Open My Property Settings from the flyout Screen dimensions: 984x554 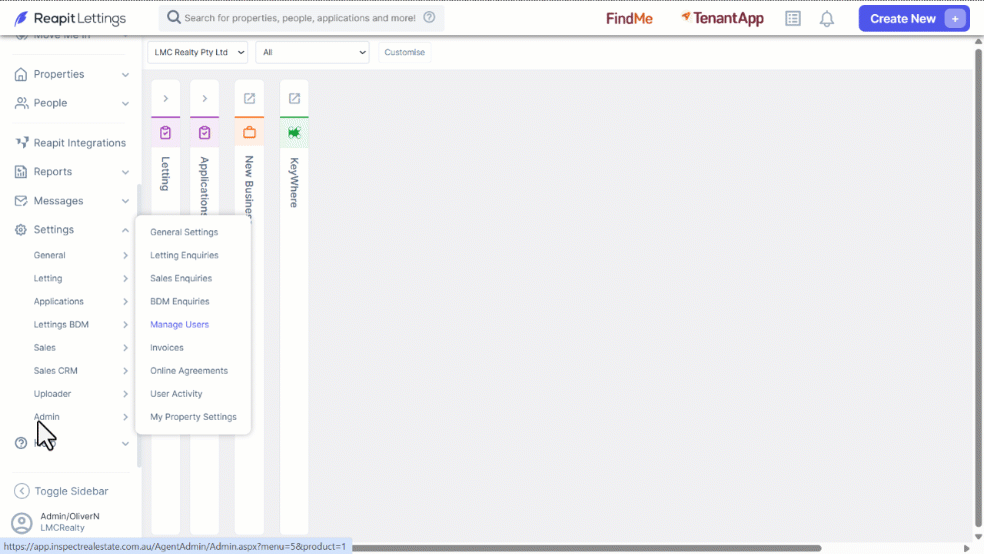(193, 417)
